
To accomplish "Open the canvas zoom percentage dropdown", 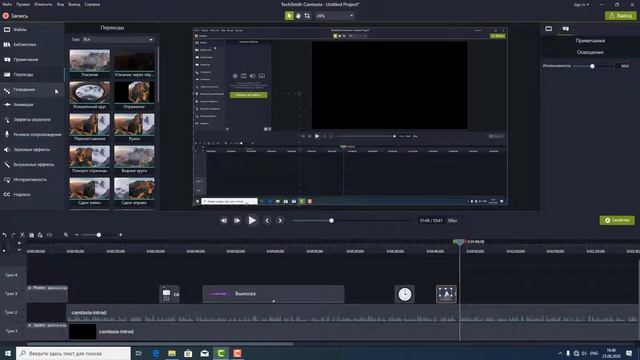I will [x=335, y=16].
